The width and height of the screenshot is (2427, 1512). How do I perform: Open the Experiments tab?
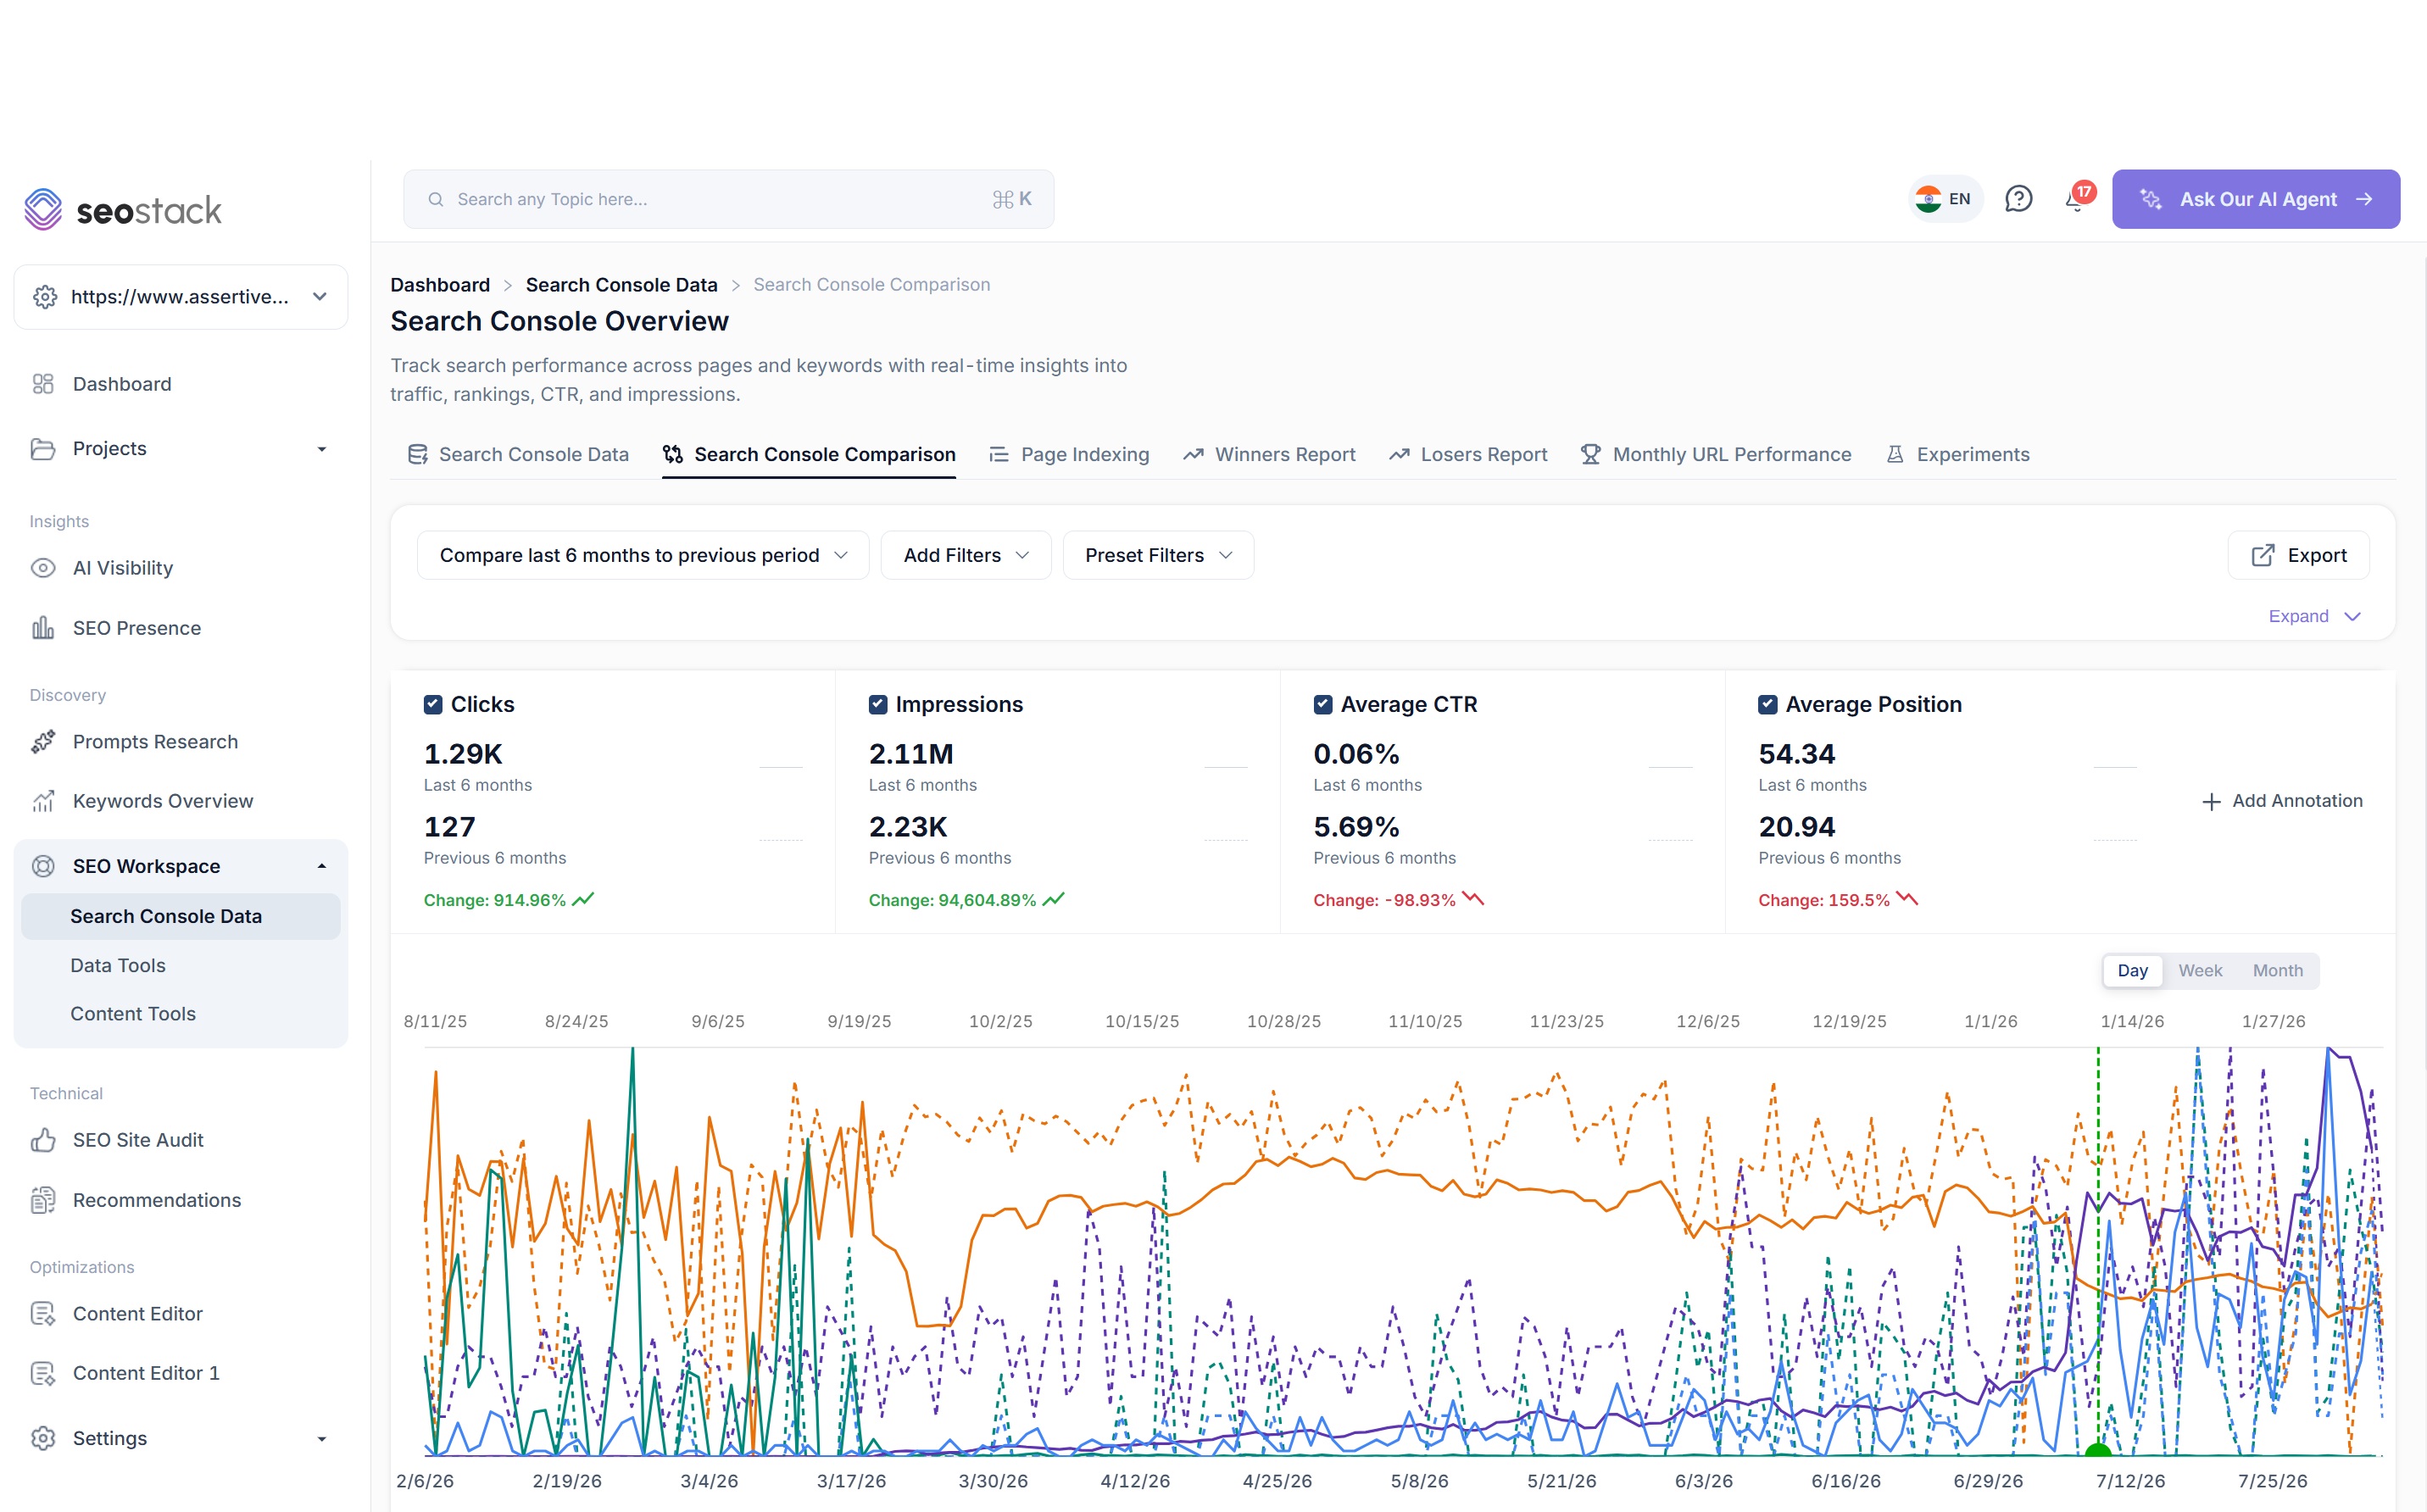tap(1957, 454)
